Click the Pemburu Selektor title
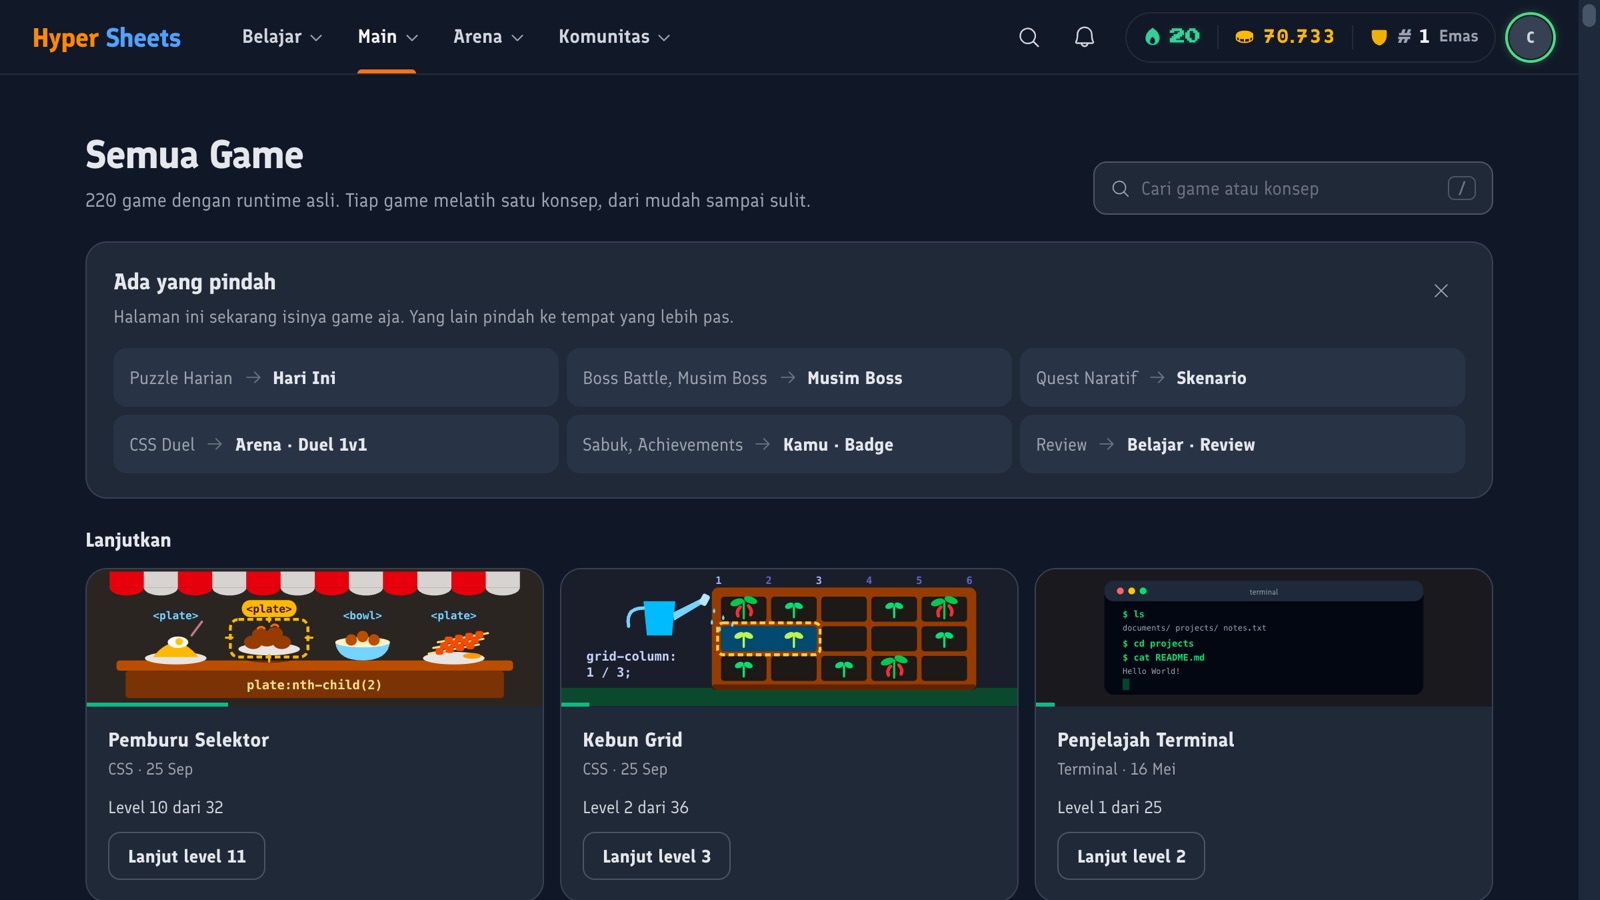The width and height of the screenshot is (1600, 900). tap(189, 740)
